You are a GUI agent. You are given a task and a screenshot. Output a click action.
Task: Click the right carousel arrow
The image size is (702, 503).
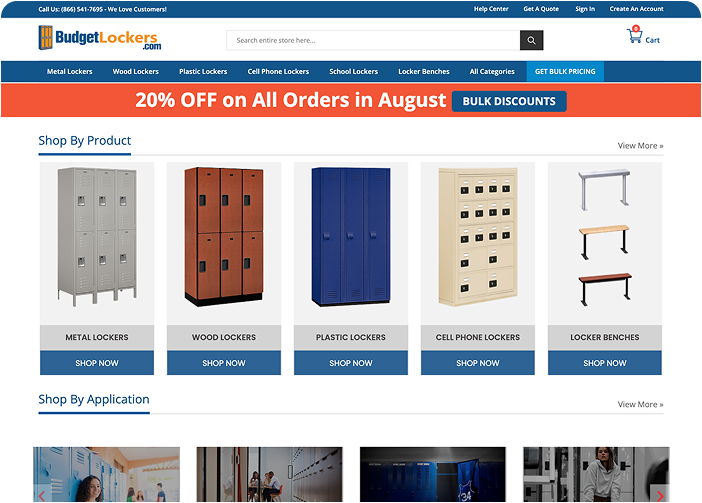coord(660,495)
